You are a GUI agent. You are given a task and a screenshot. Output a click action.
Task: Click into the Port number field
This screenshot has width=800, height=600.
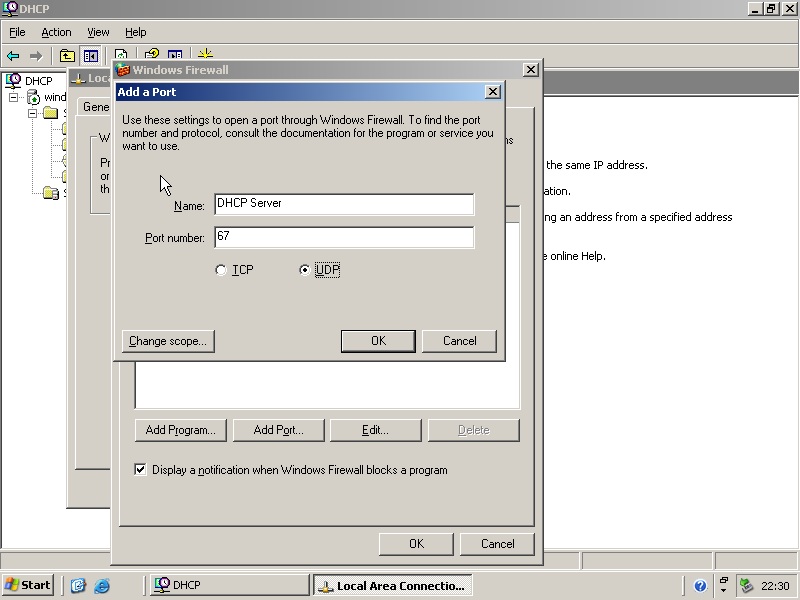coord(343,237)
